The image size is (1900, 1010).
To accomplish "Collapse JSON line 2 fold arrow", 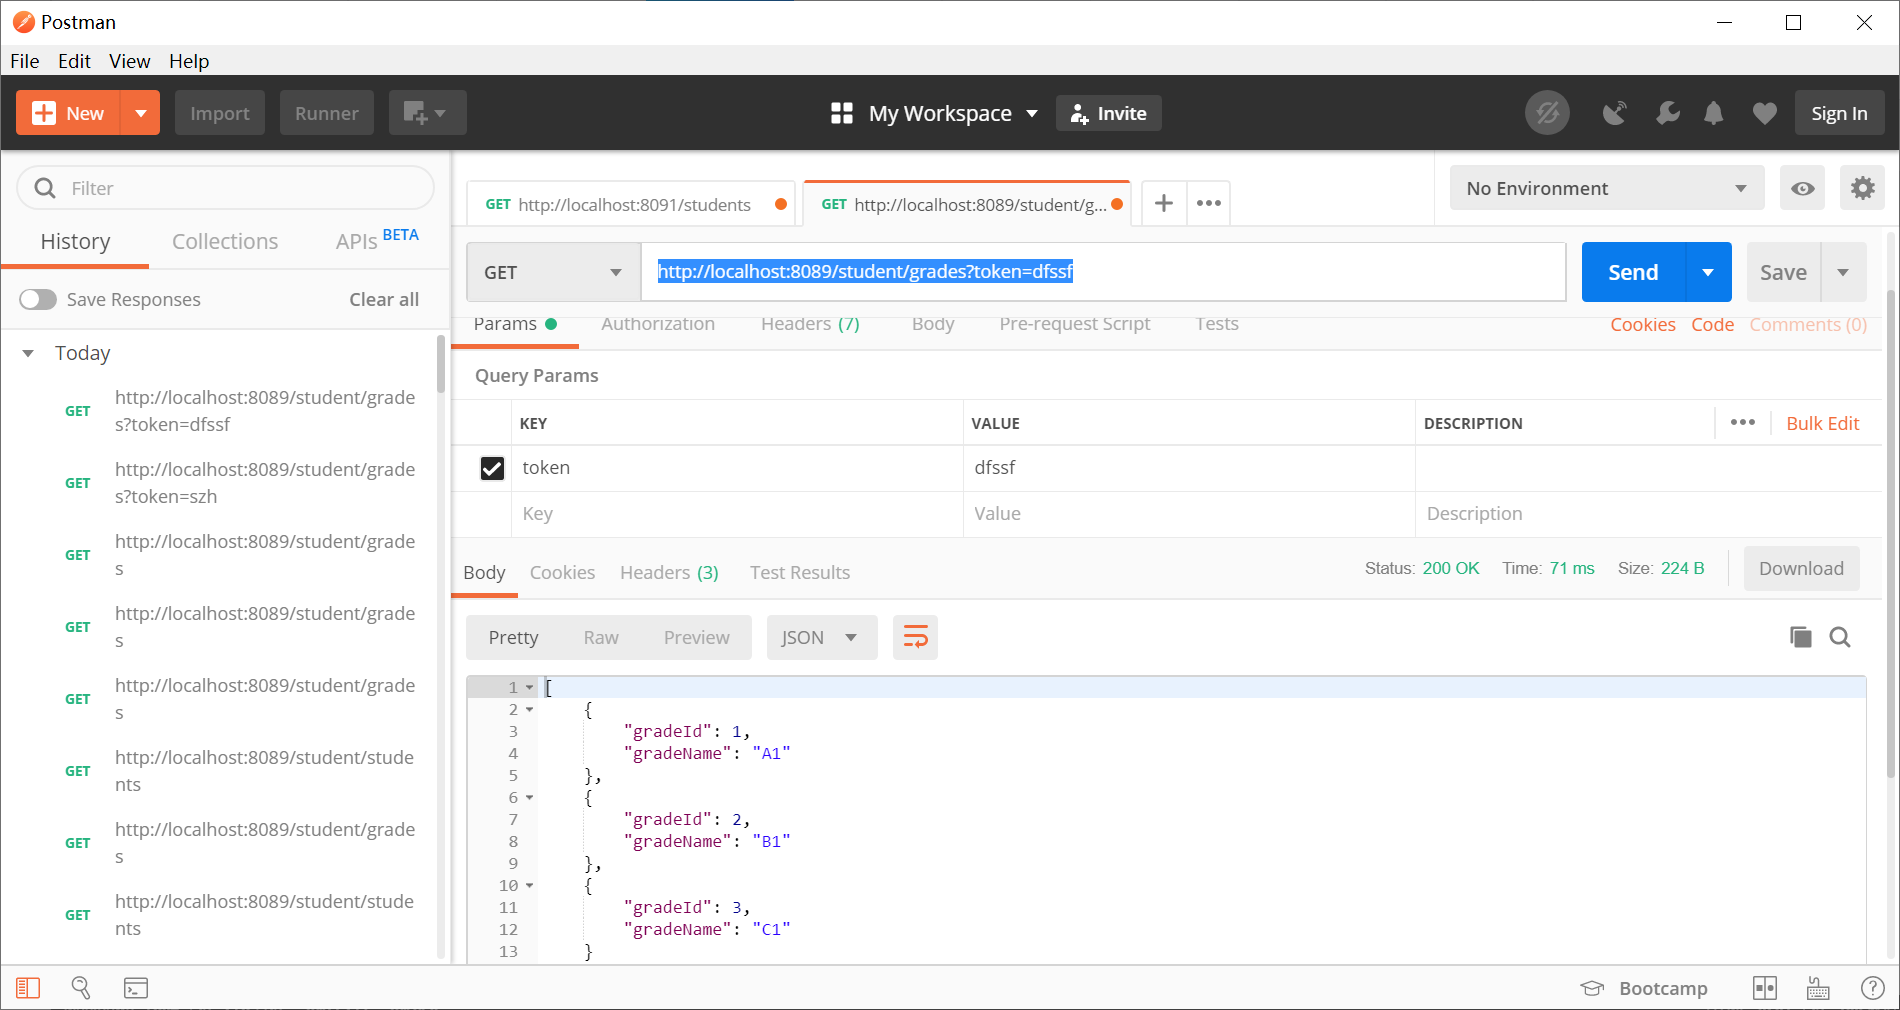I will 530,709.
